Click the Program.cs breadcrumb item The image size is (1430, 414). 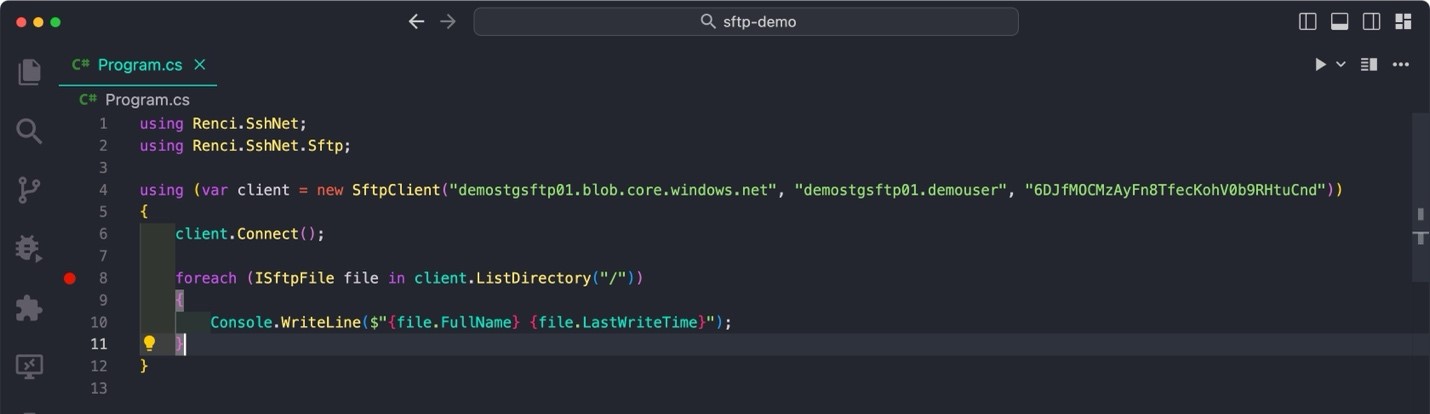(147, 100)
